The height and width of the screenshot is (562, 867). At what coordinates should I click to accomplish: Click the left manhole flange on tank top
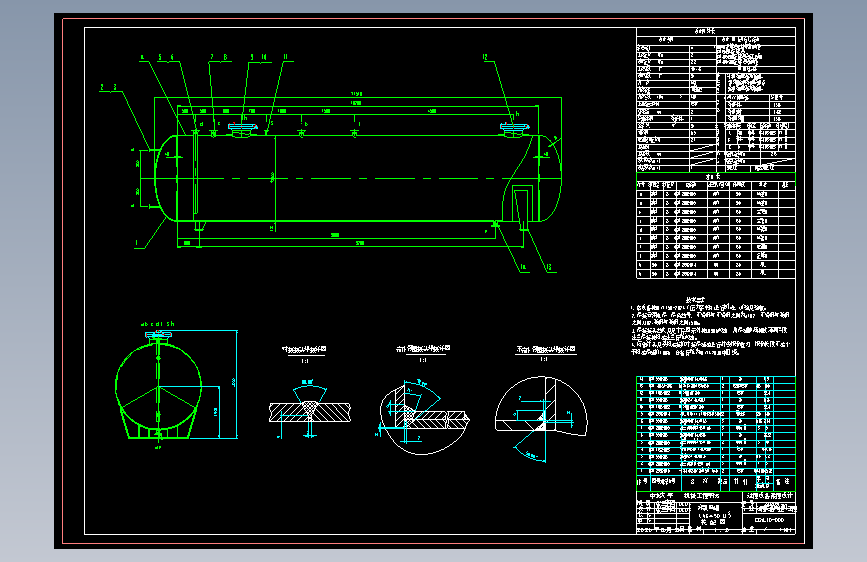point(242,129)
